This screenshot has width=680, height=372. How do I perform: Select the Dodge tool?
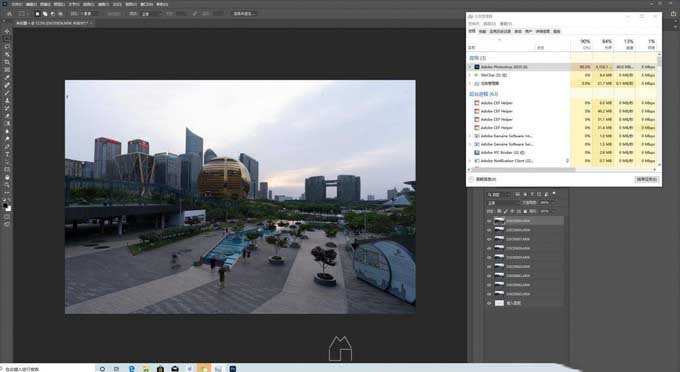tap(7, 138)
